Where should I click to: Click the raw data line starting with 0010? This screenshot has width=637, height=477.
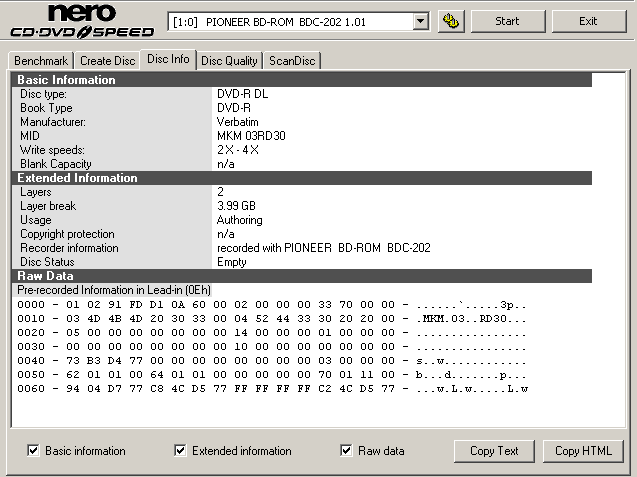272,319
